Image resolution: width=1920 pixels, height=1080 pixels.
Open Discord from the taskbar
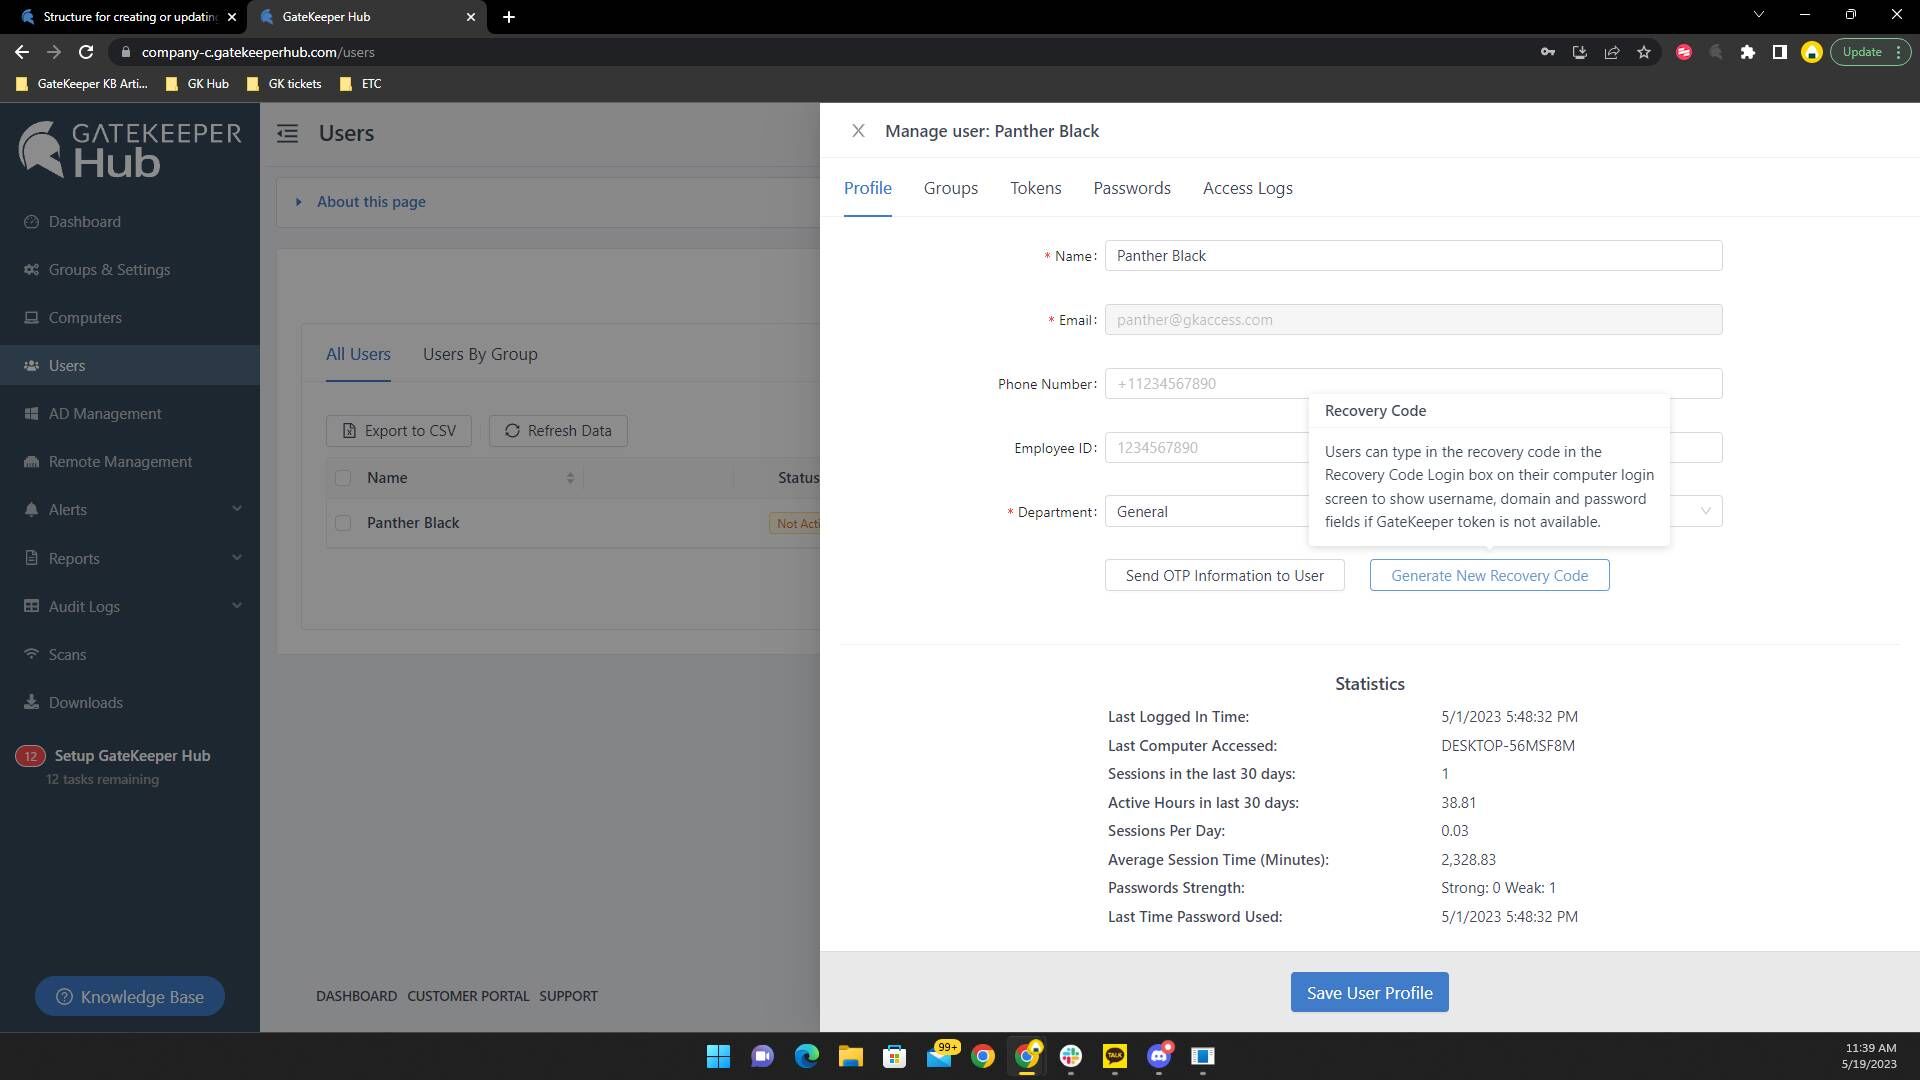tap(1160, 1057)
